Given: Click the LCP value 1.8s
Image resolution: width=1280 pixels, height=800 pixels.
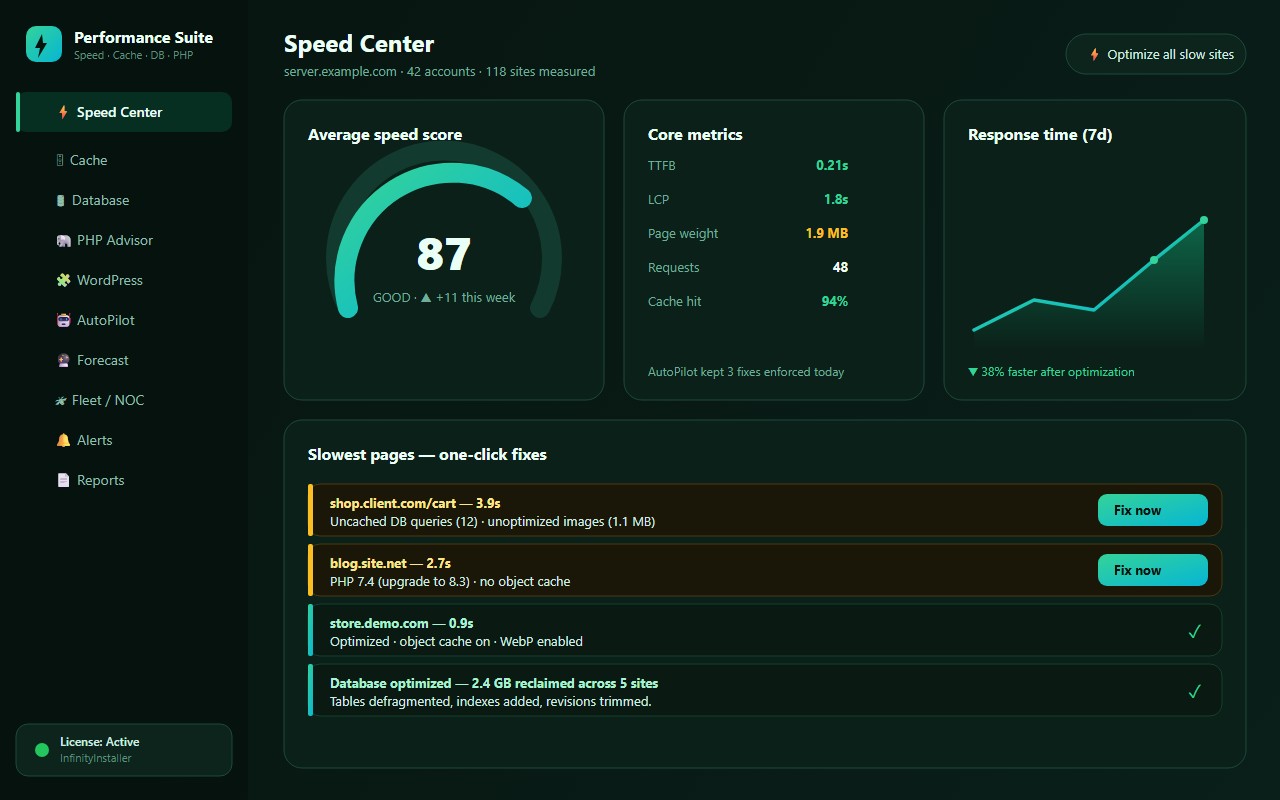Looking at the screenshot, I should (836, 200).
